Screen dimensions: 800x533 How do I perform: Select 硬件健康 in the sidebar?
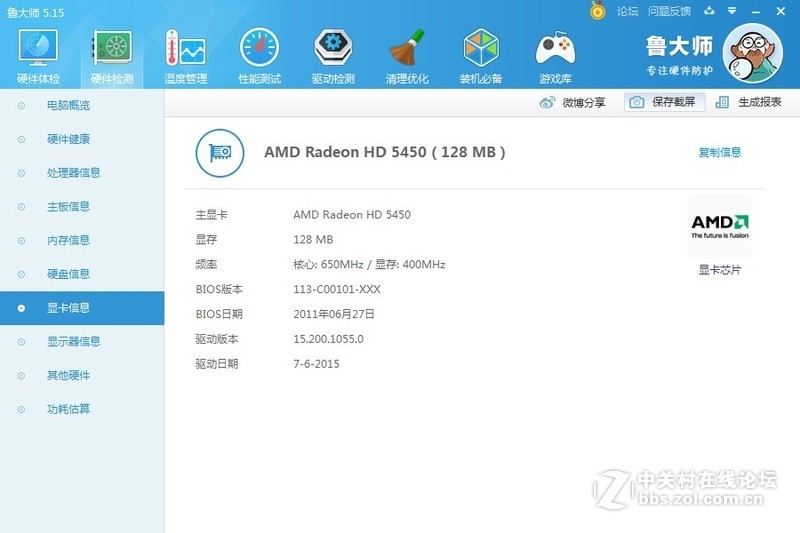point(82,139)
